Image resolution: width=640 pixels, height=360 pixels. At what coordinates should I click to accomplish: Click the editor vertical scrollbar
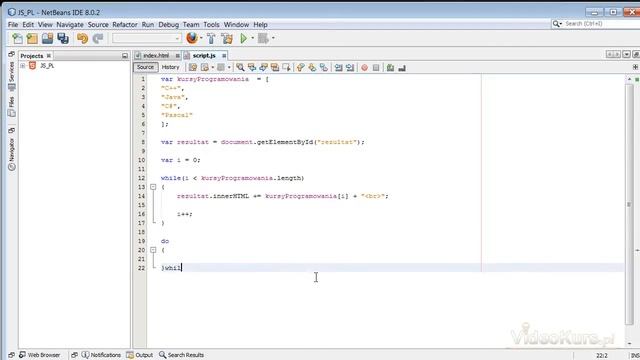pos(629,204)
